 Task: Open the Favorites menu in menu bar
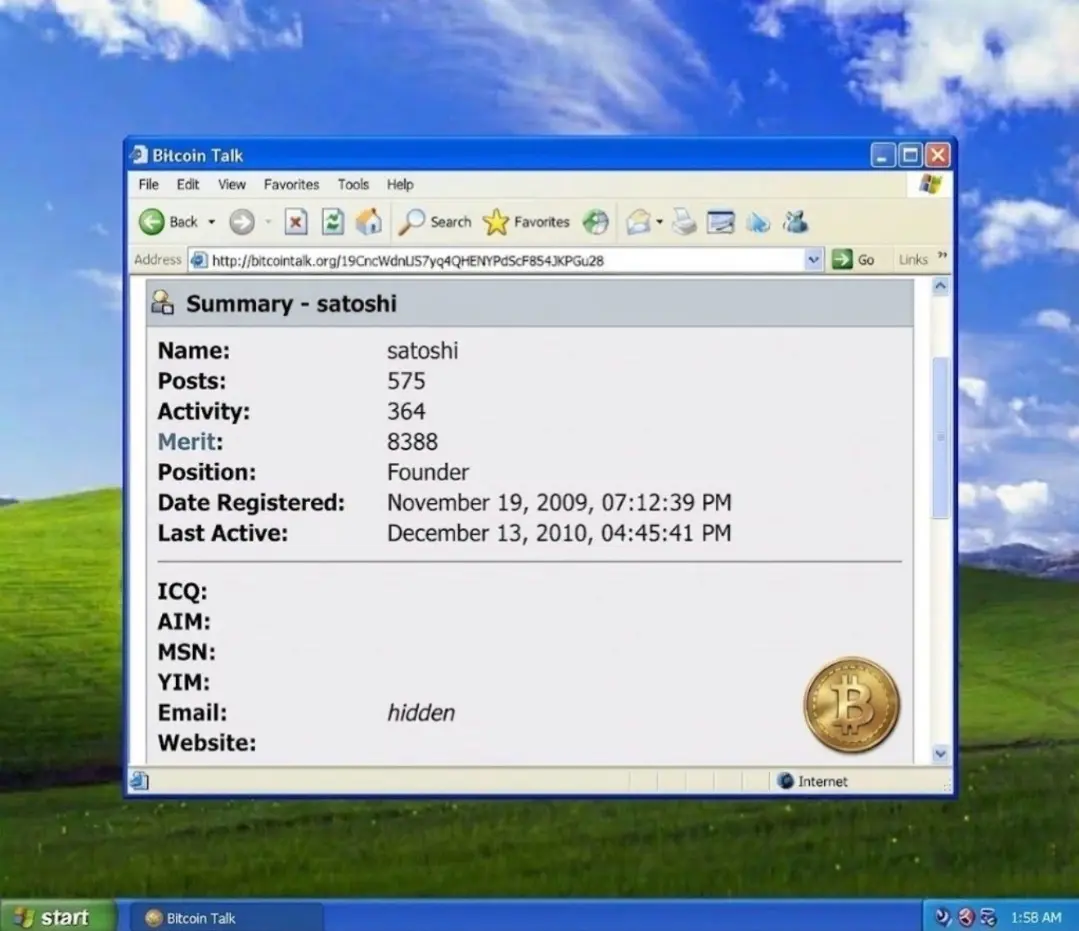tap(291, 185)
